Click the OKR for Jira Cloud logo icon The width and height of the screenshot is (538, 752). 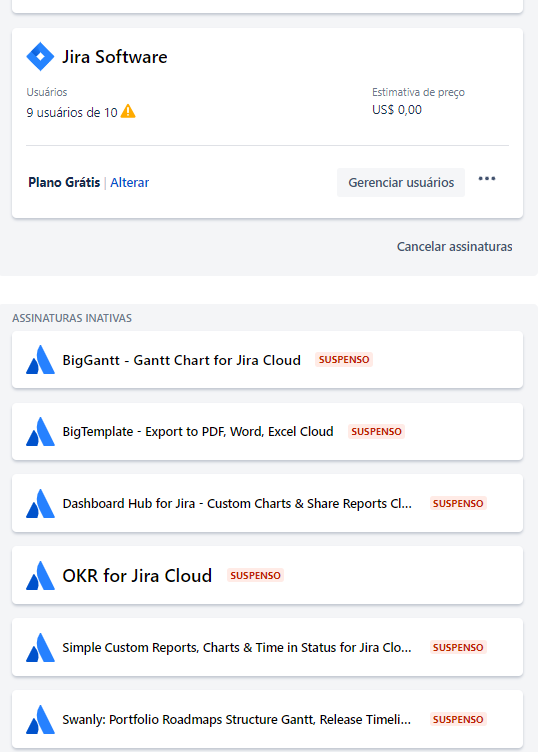[x=40, y=576]
